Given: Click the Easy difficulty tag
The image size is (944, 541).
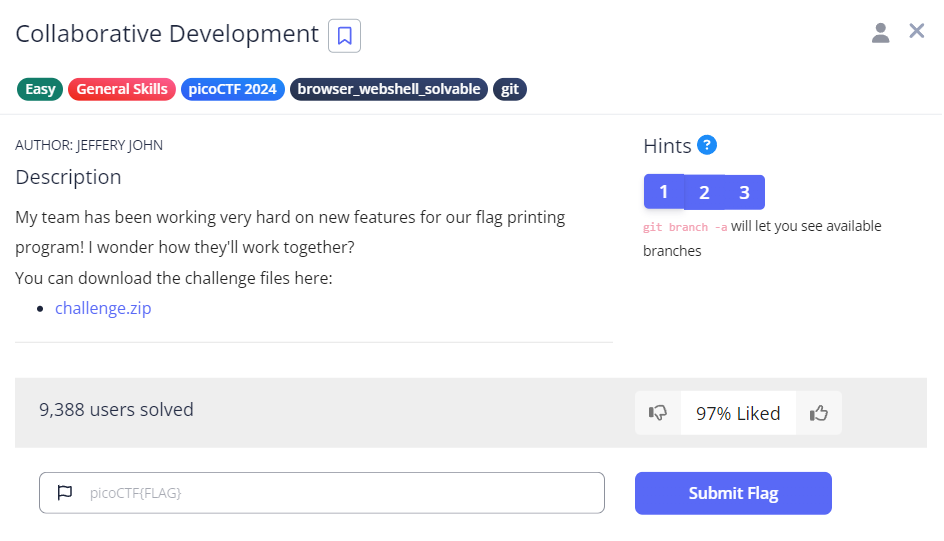Looking at the screenshot, I should [40, 89].
